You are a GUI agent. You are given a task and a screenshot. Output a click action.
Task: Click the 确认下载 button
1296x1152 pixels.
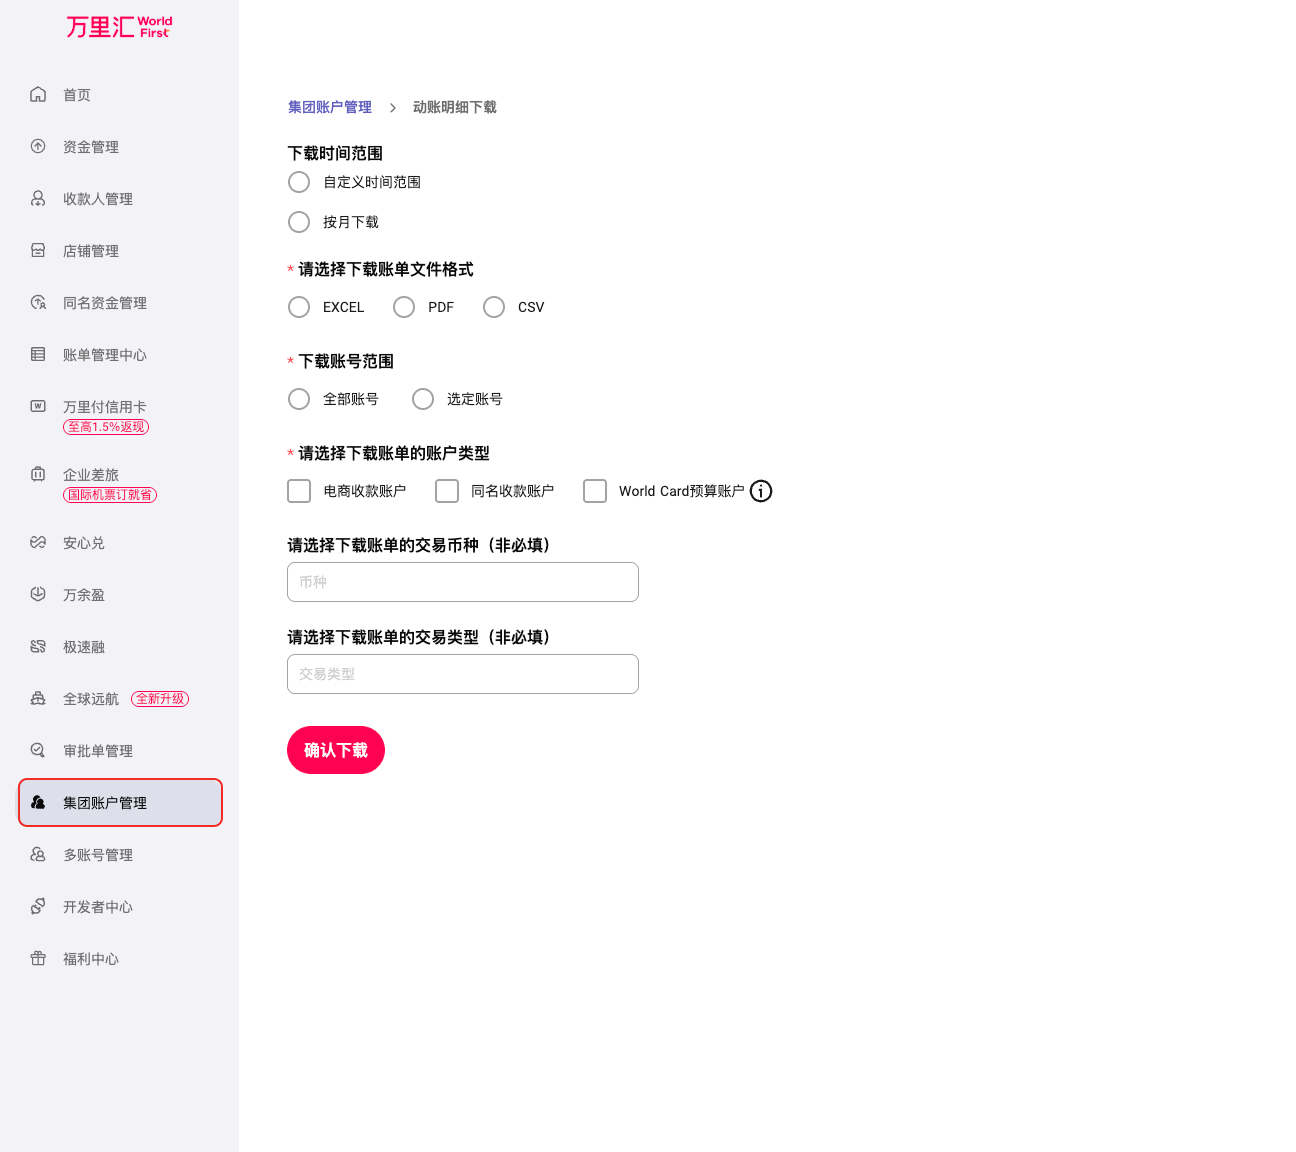click(x=336, y=750)
